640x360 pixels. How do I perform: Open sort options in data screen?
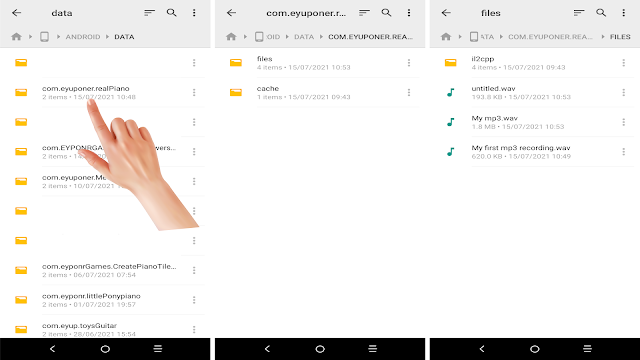(x=149, y=13)
